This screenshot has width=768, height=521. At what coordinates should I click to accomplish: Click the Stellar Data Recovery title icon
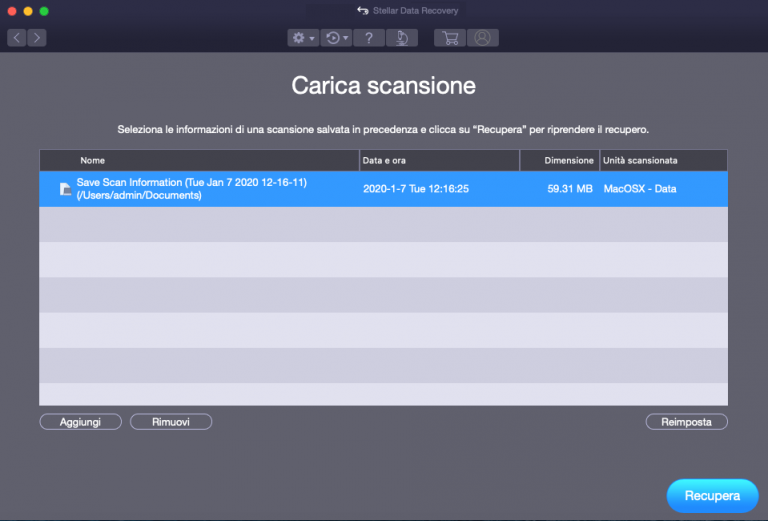363,11
